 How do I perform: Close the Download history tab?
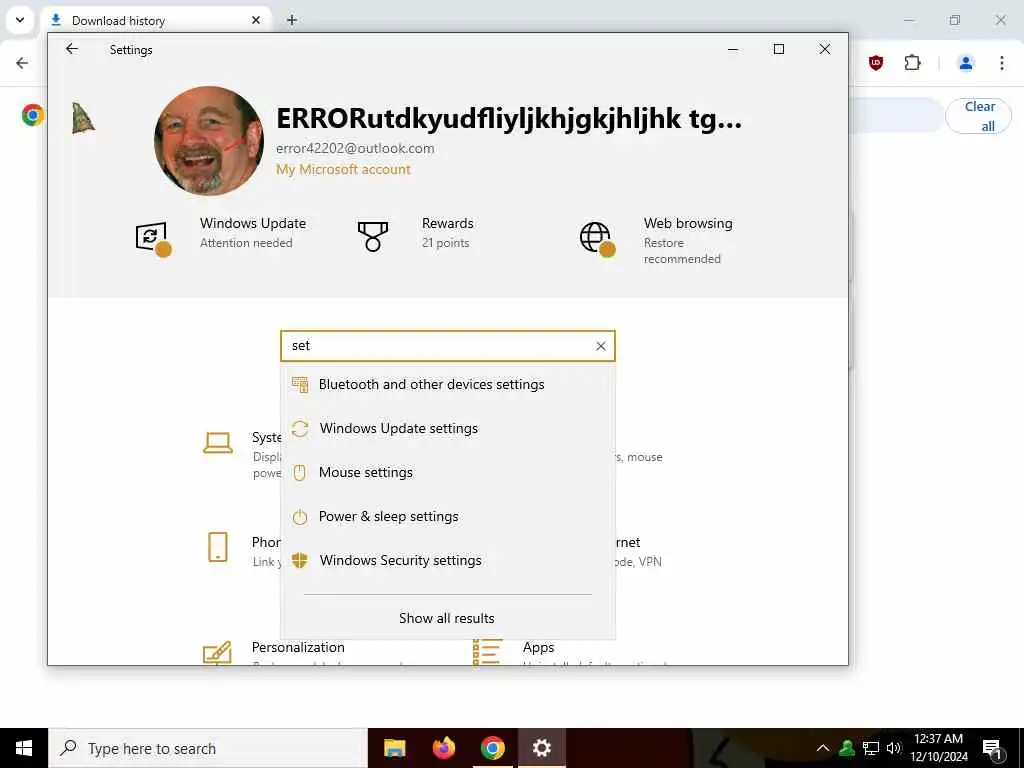pos(256,20)
